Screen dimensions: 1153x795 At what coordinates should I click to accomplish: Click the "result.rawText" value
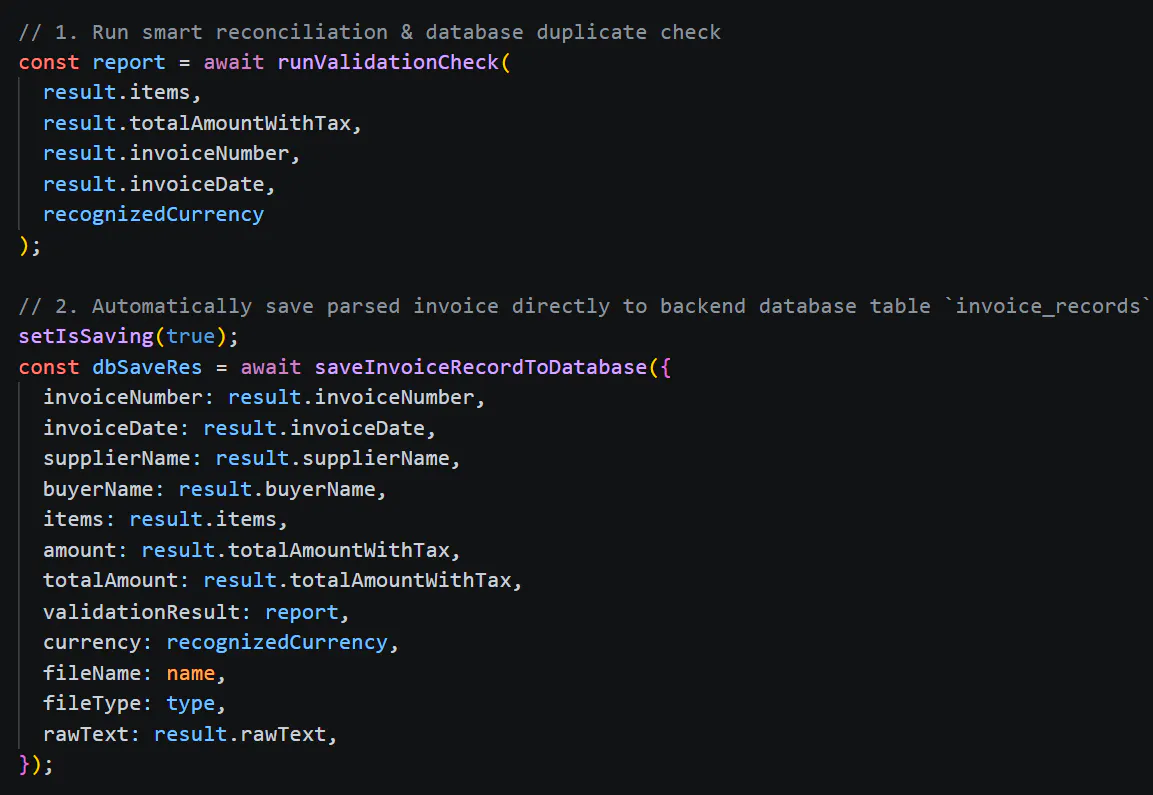pos(240,734)
